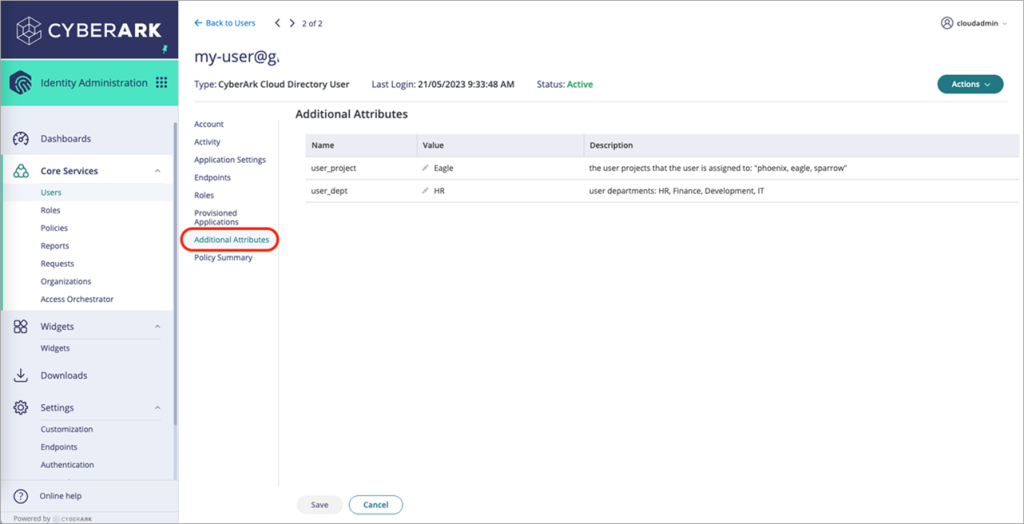This screenshot has height=524, width=1024.
Task: Click the Online help question mark icon
Action: [x=21, y=496]
